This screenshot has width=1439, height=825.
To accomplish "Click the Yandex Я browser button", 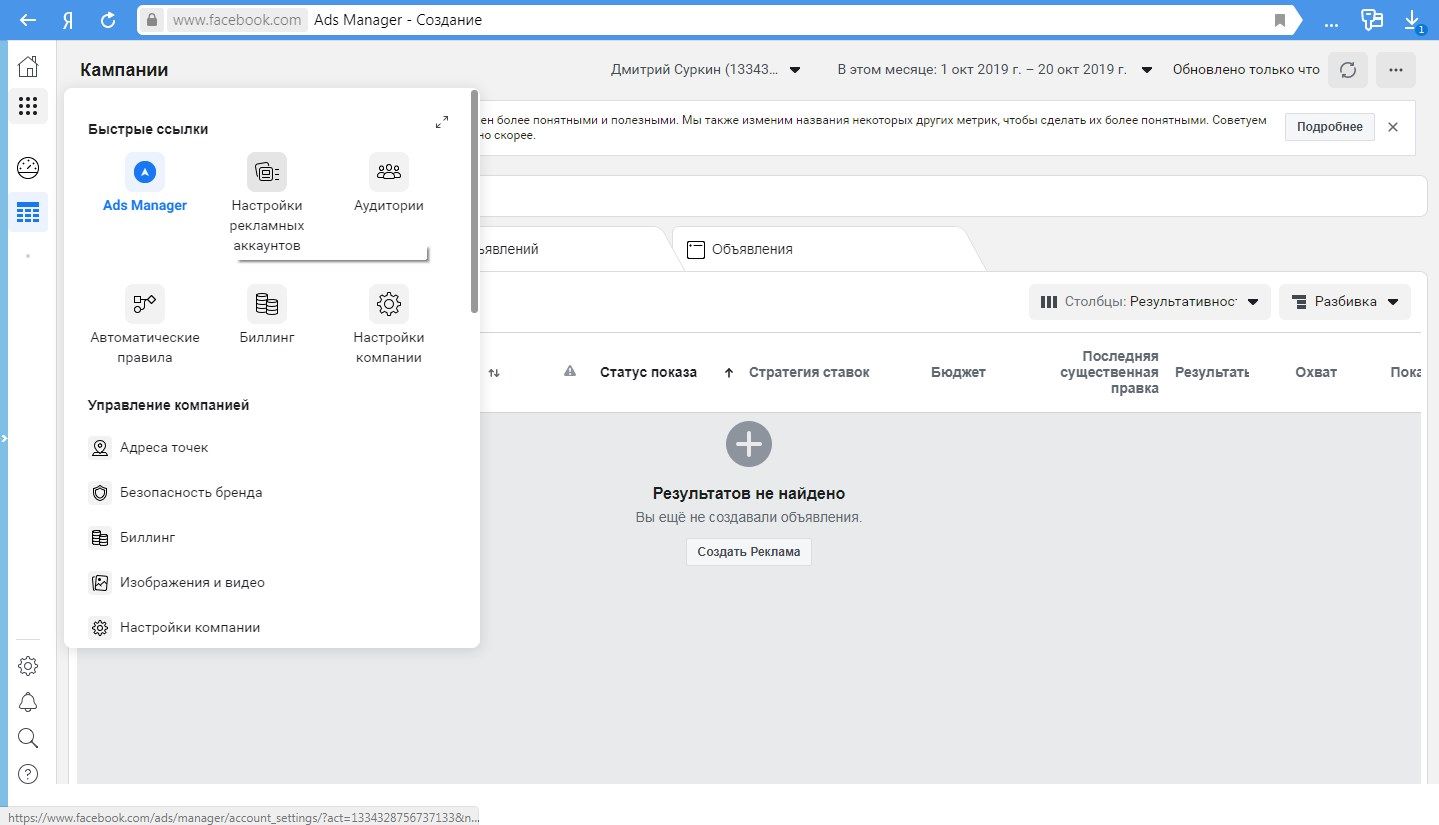I will pyautogui.click(x=68, y=19).
